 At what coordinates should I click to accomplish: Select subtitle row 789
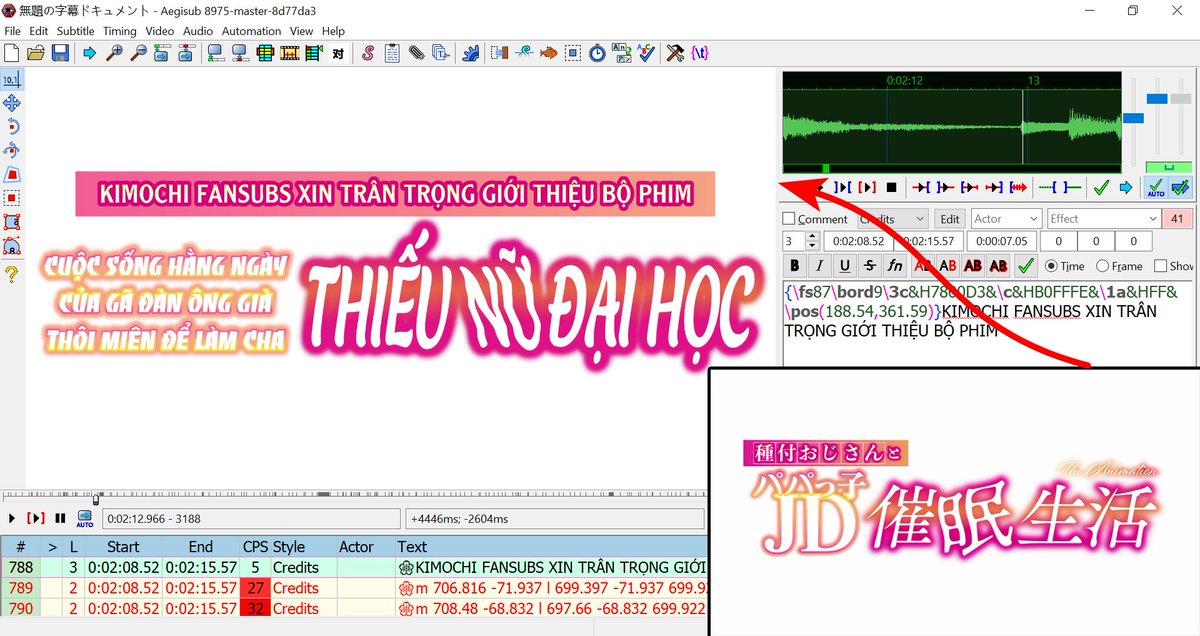pos(354,588)
